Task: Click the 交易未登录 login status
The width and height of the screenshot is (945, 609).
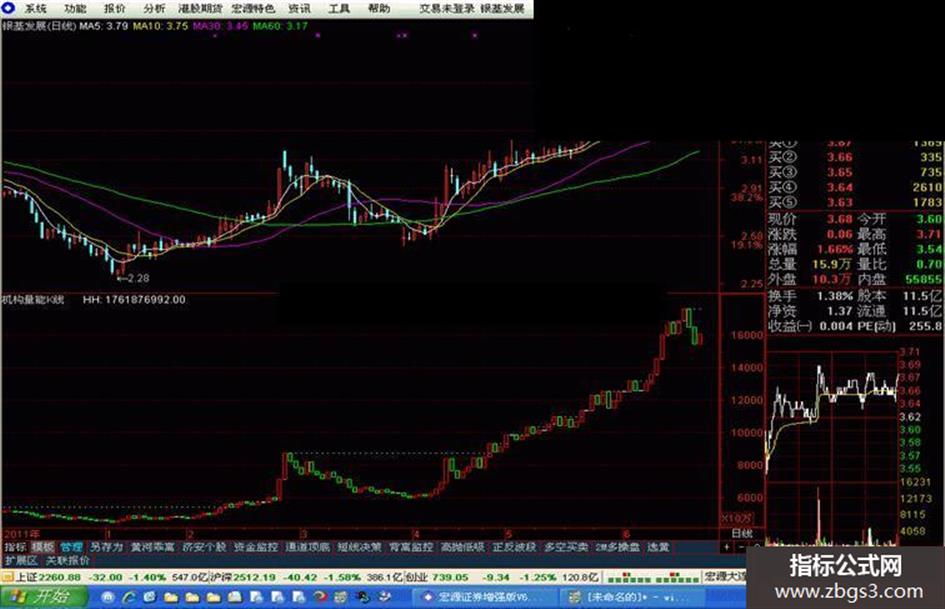Action: (447, 8)
